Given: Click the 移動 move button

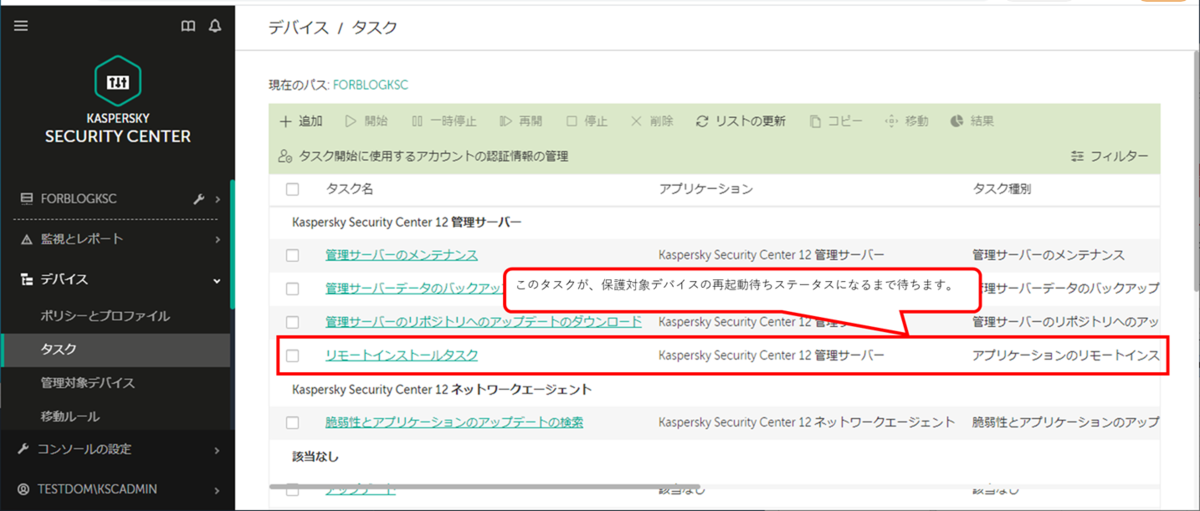Looking at the screenshot, I should (x=907, y=121).
